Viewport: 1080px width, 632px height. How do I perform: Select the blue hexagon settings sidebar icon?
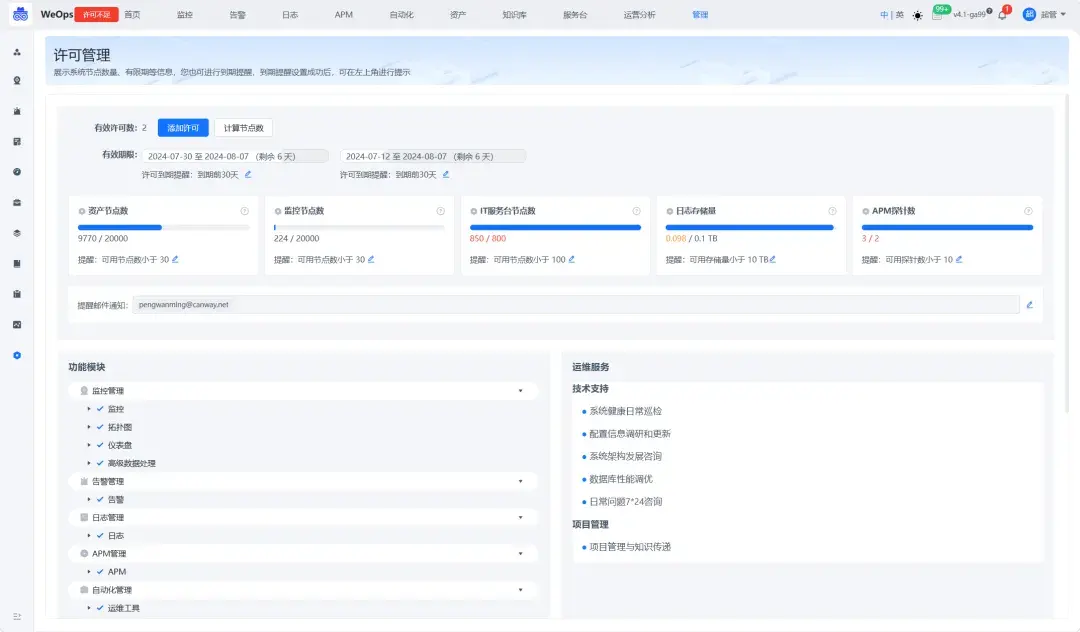[17, 355]
